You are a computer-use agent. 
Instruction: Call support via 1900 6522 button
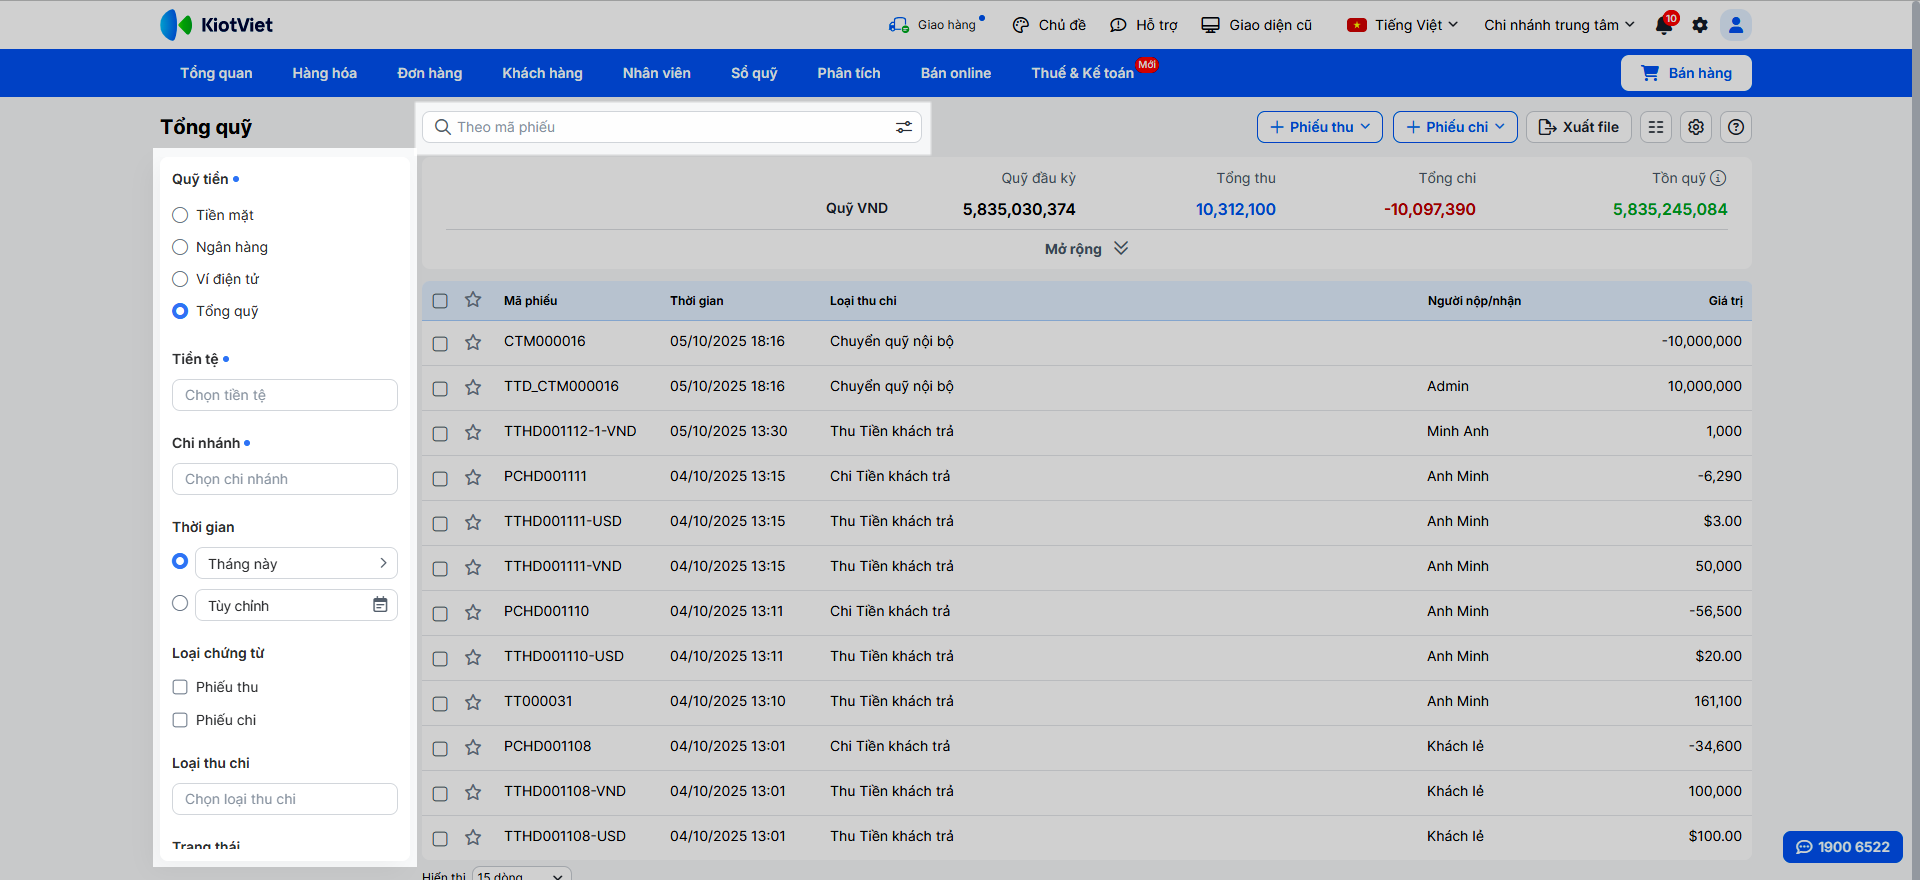[1843, 847]
